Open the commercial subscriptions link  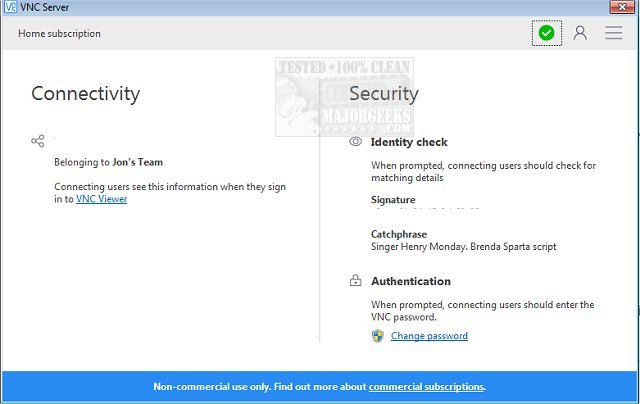(426, 386)
